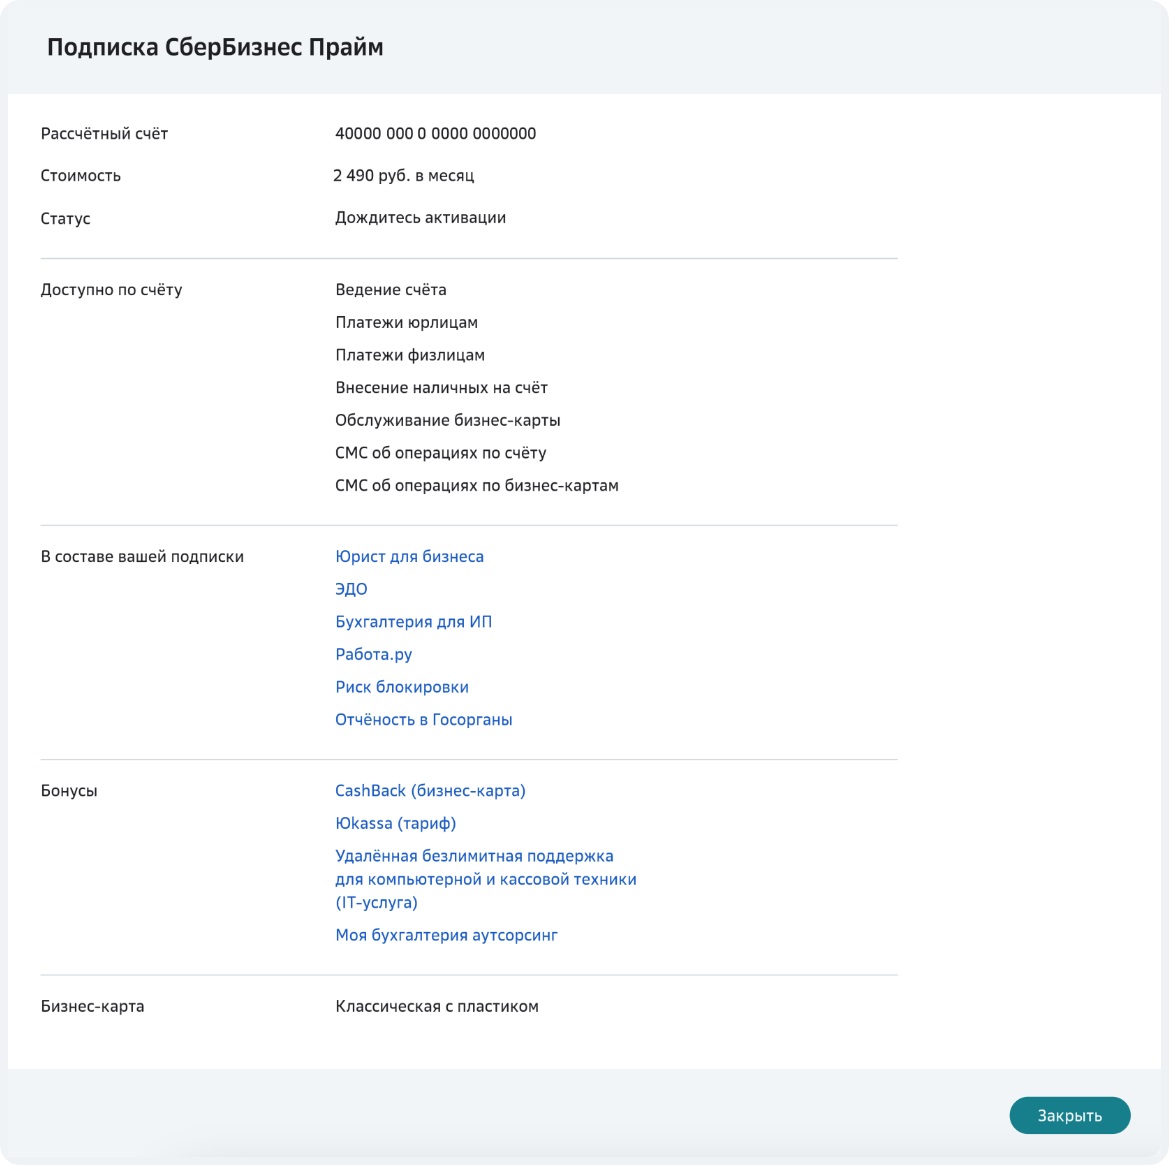Image resolution: width=1169 pixels, height=1165 pixels.
Task: Click the Платежи юрлицам item
Action: [x=406, y=323]
